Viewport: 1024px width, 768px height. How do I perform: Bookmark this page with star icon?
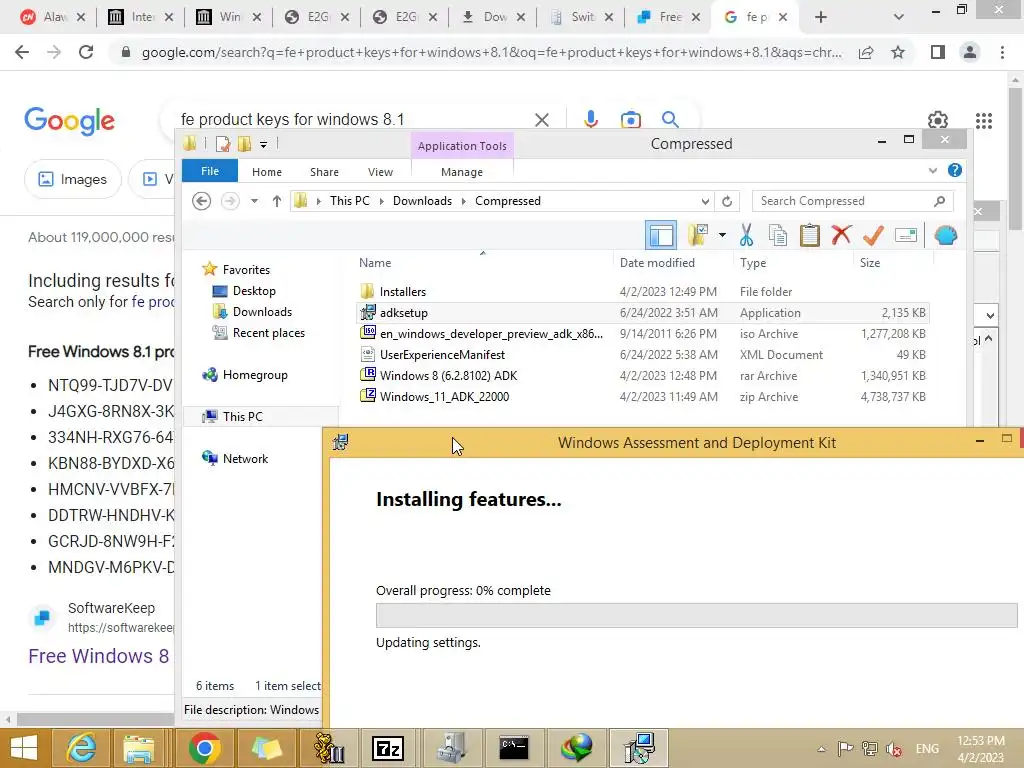[x=898, y=52]
